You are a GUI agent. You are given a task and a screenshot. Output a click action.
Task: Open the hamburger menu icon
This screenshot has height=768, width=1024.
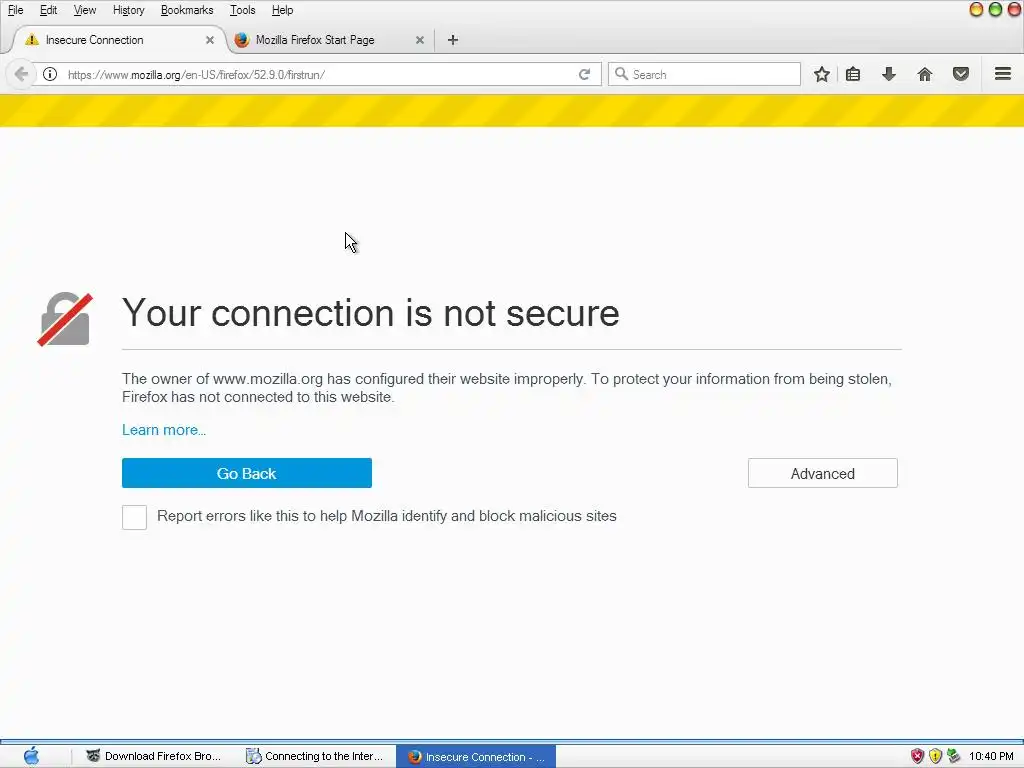coord(1003,74)
